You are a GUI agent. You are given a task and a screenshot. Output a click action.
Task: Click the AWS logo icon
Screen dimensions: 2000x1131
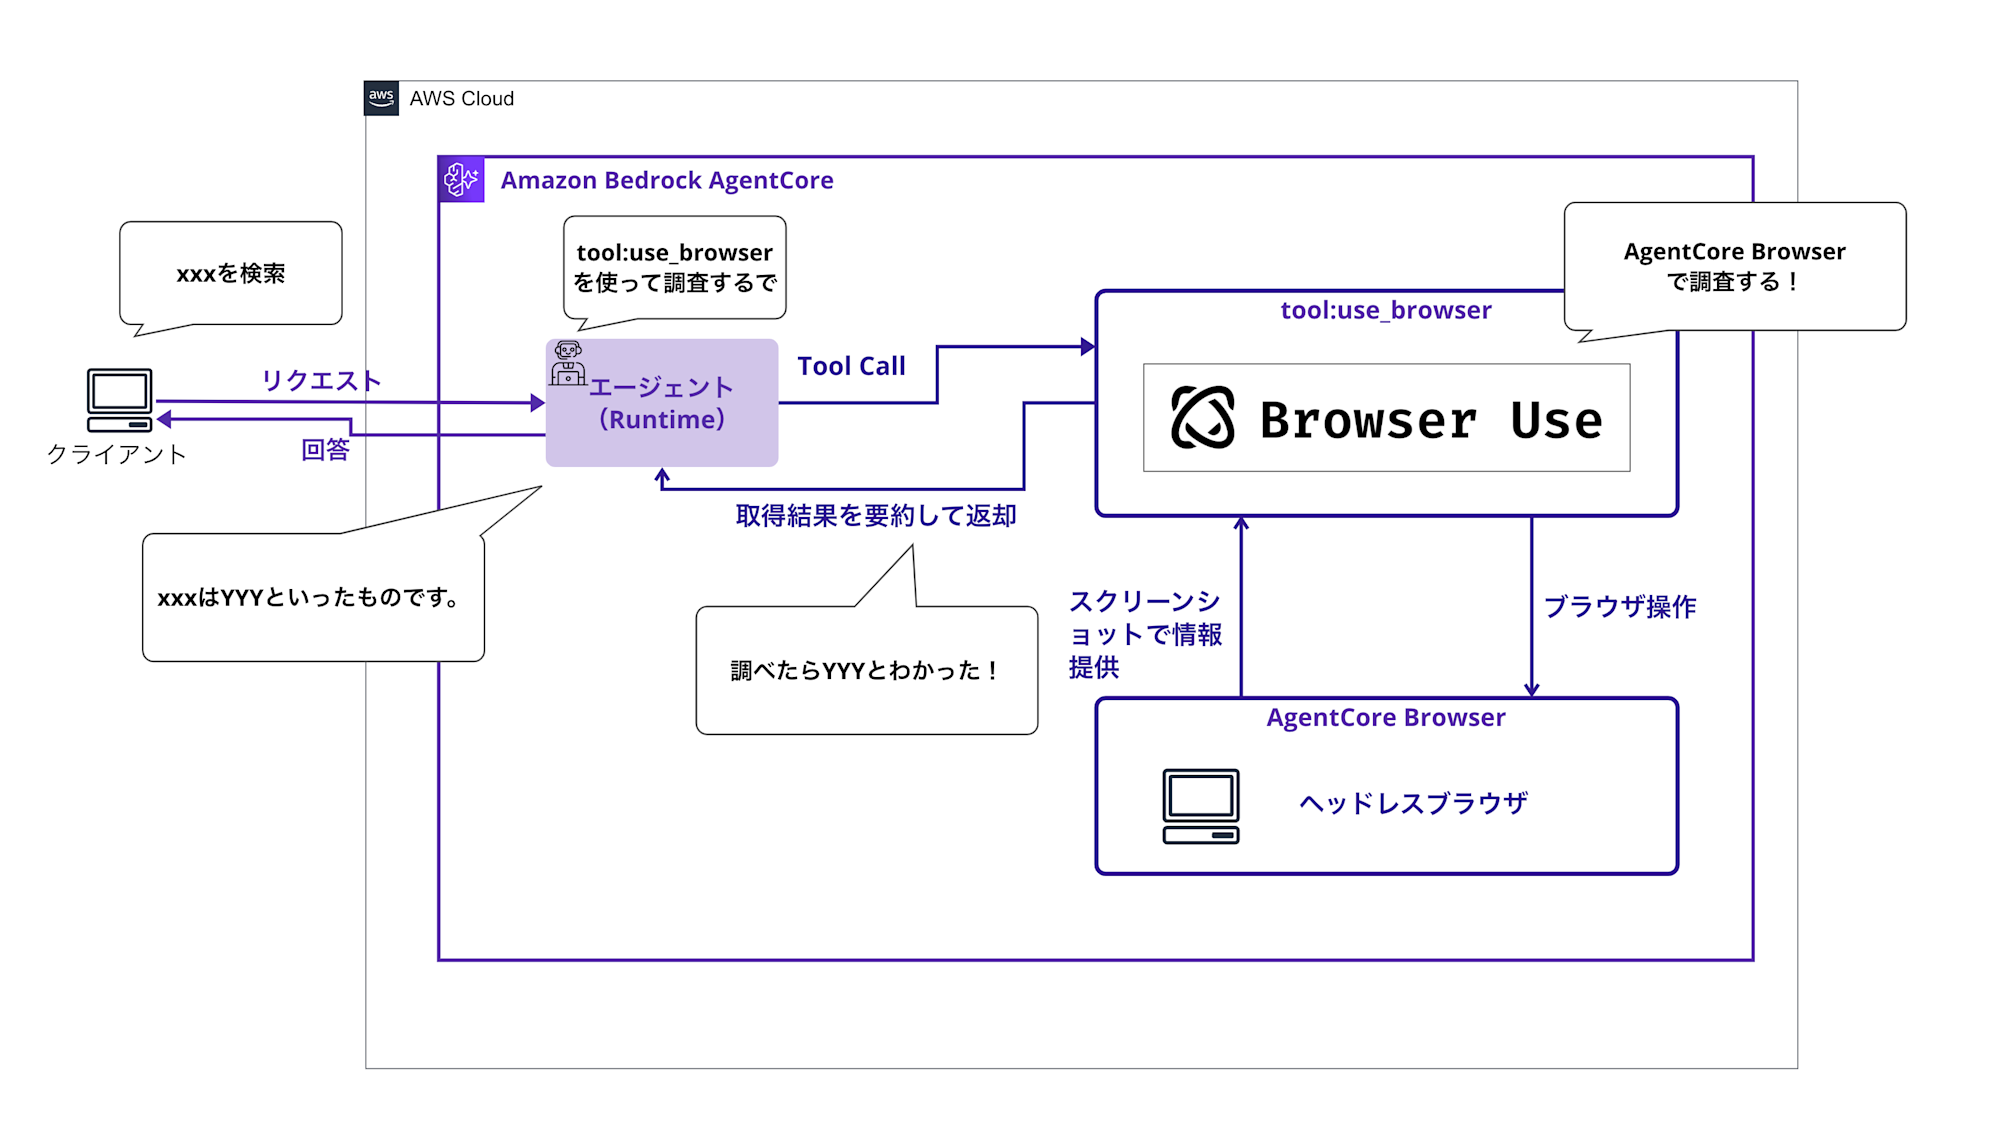click(381, 98)
